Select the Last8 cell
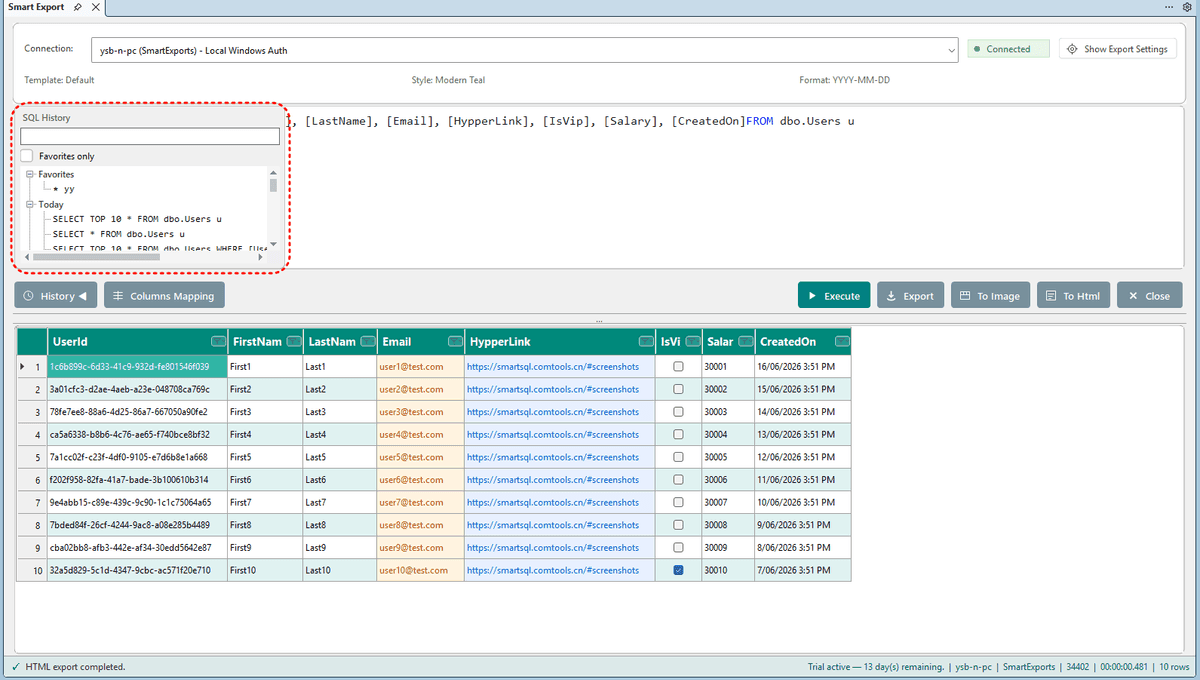 click(340, 525)
